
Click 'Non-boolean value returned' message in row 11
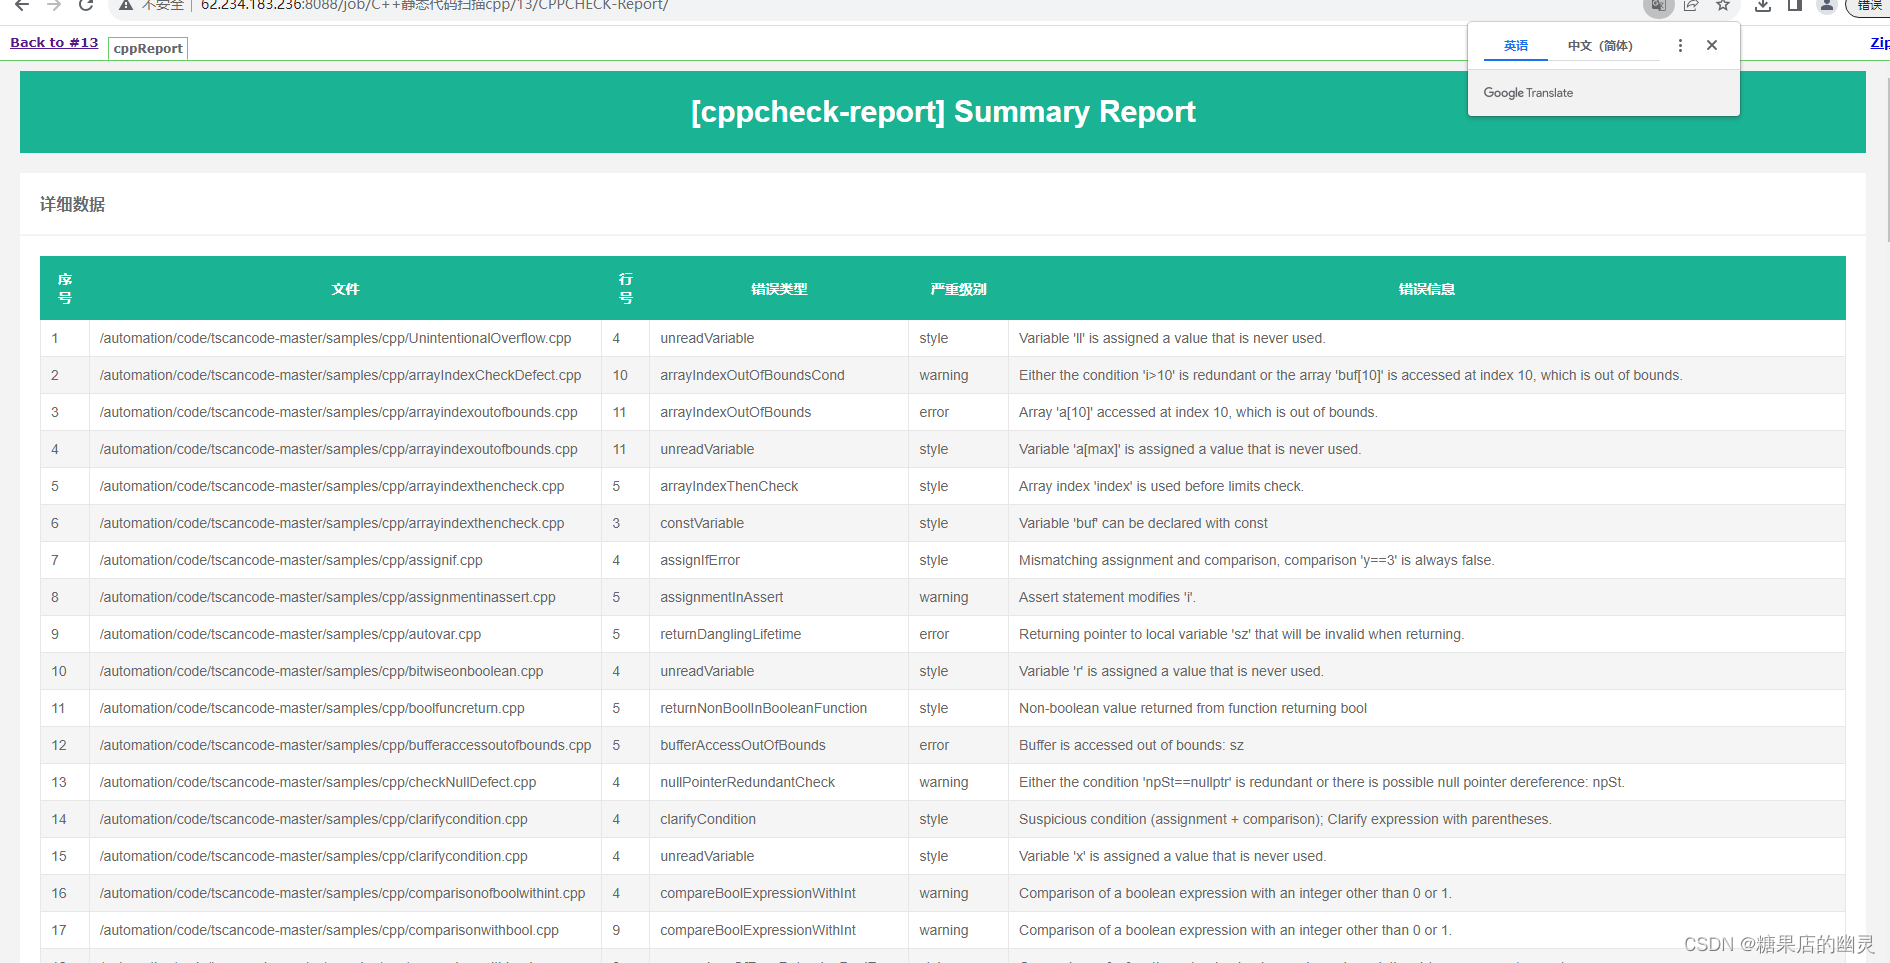coord(1193,708)
